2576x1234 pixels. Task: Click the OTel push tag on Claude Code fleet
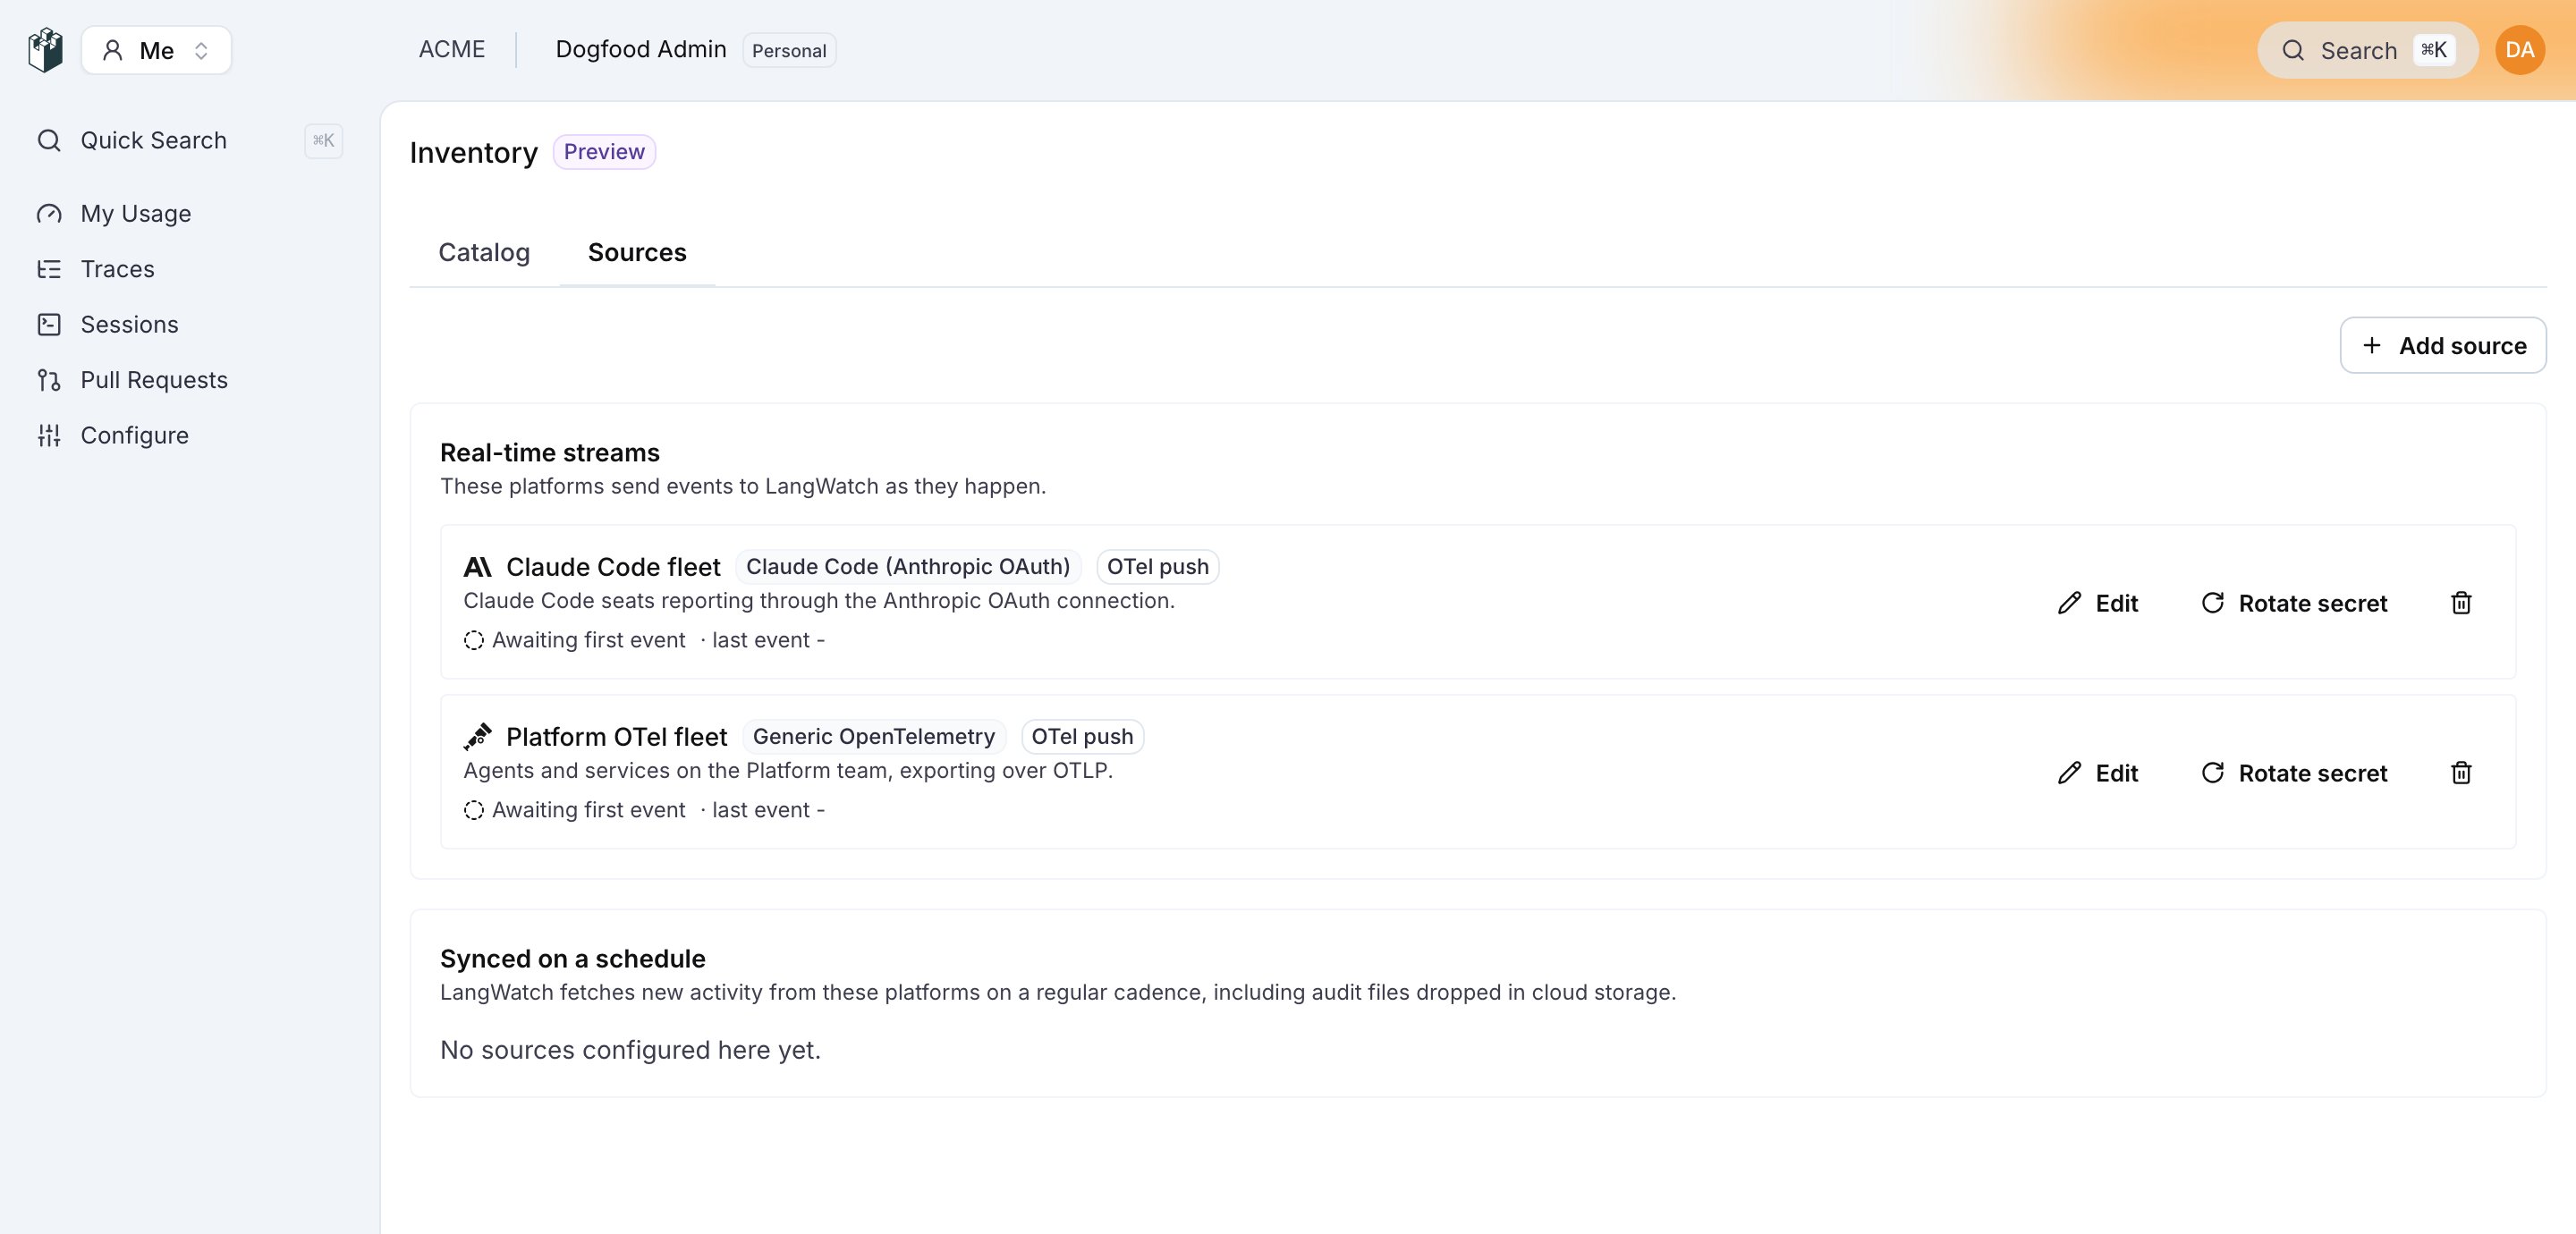[x=1158, y=567]
